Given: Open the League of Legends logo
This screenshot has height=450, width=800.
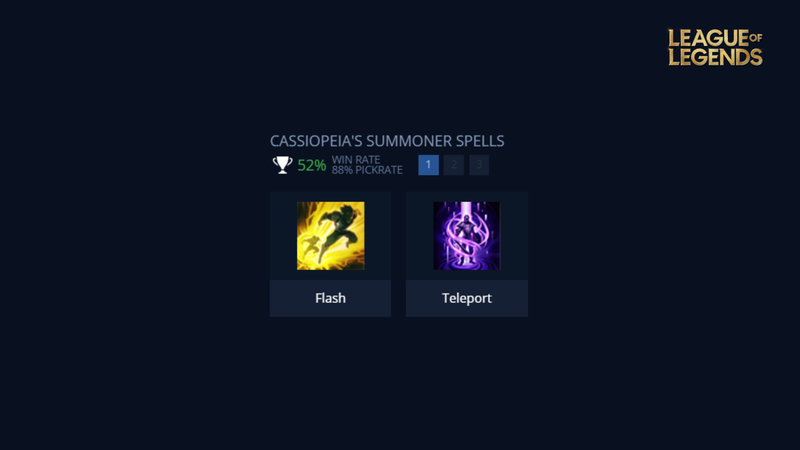Looking at the screenshot, I should tap(715, 47).
